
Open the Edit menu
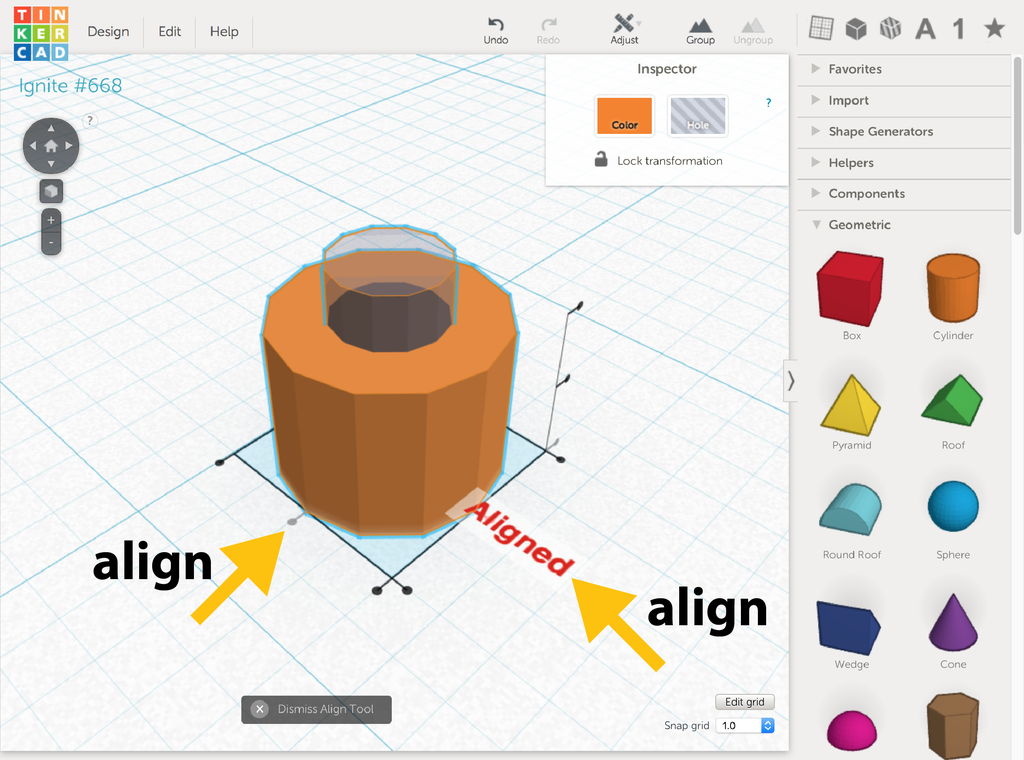coord(170,31)
